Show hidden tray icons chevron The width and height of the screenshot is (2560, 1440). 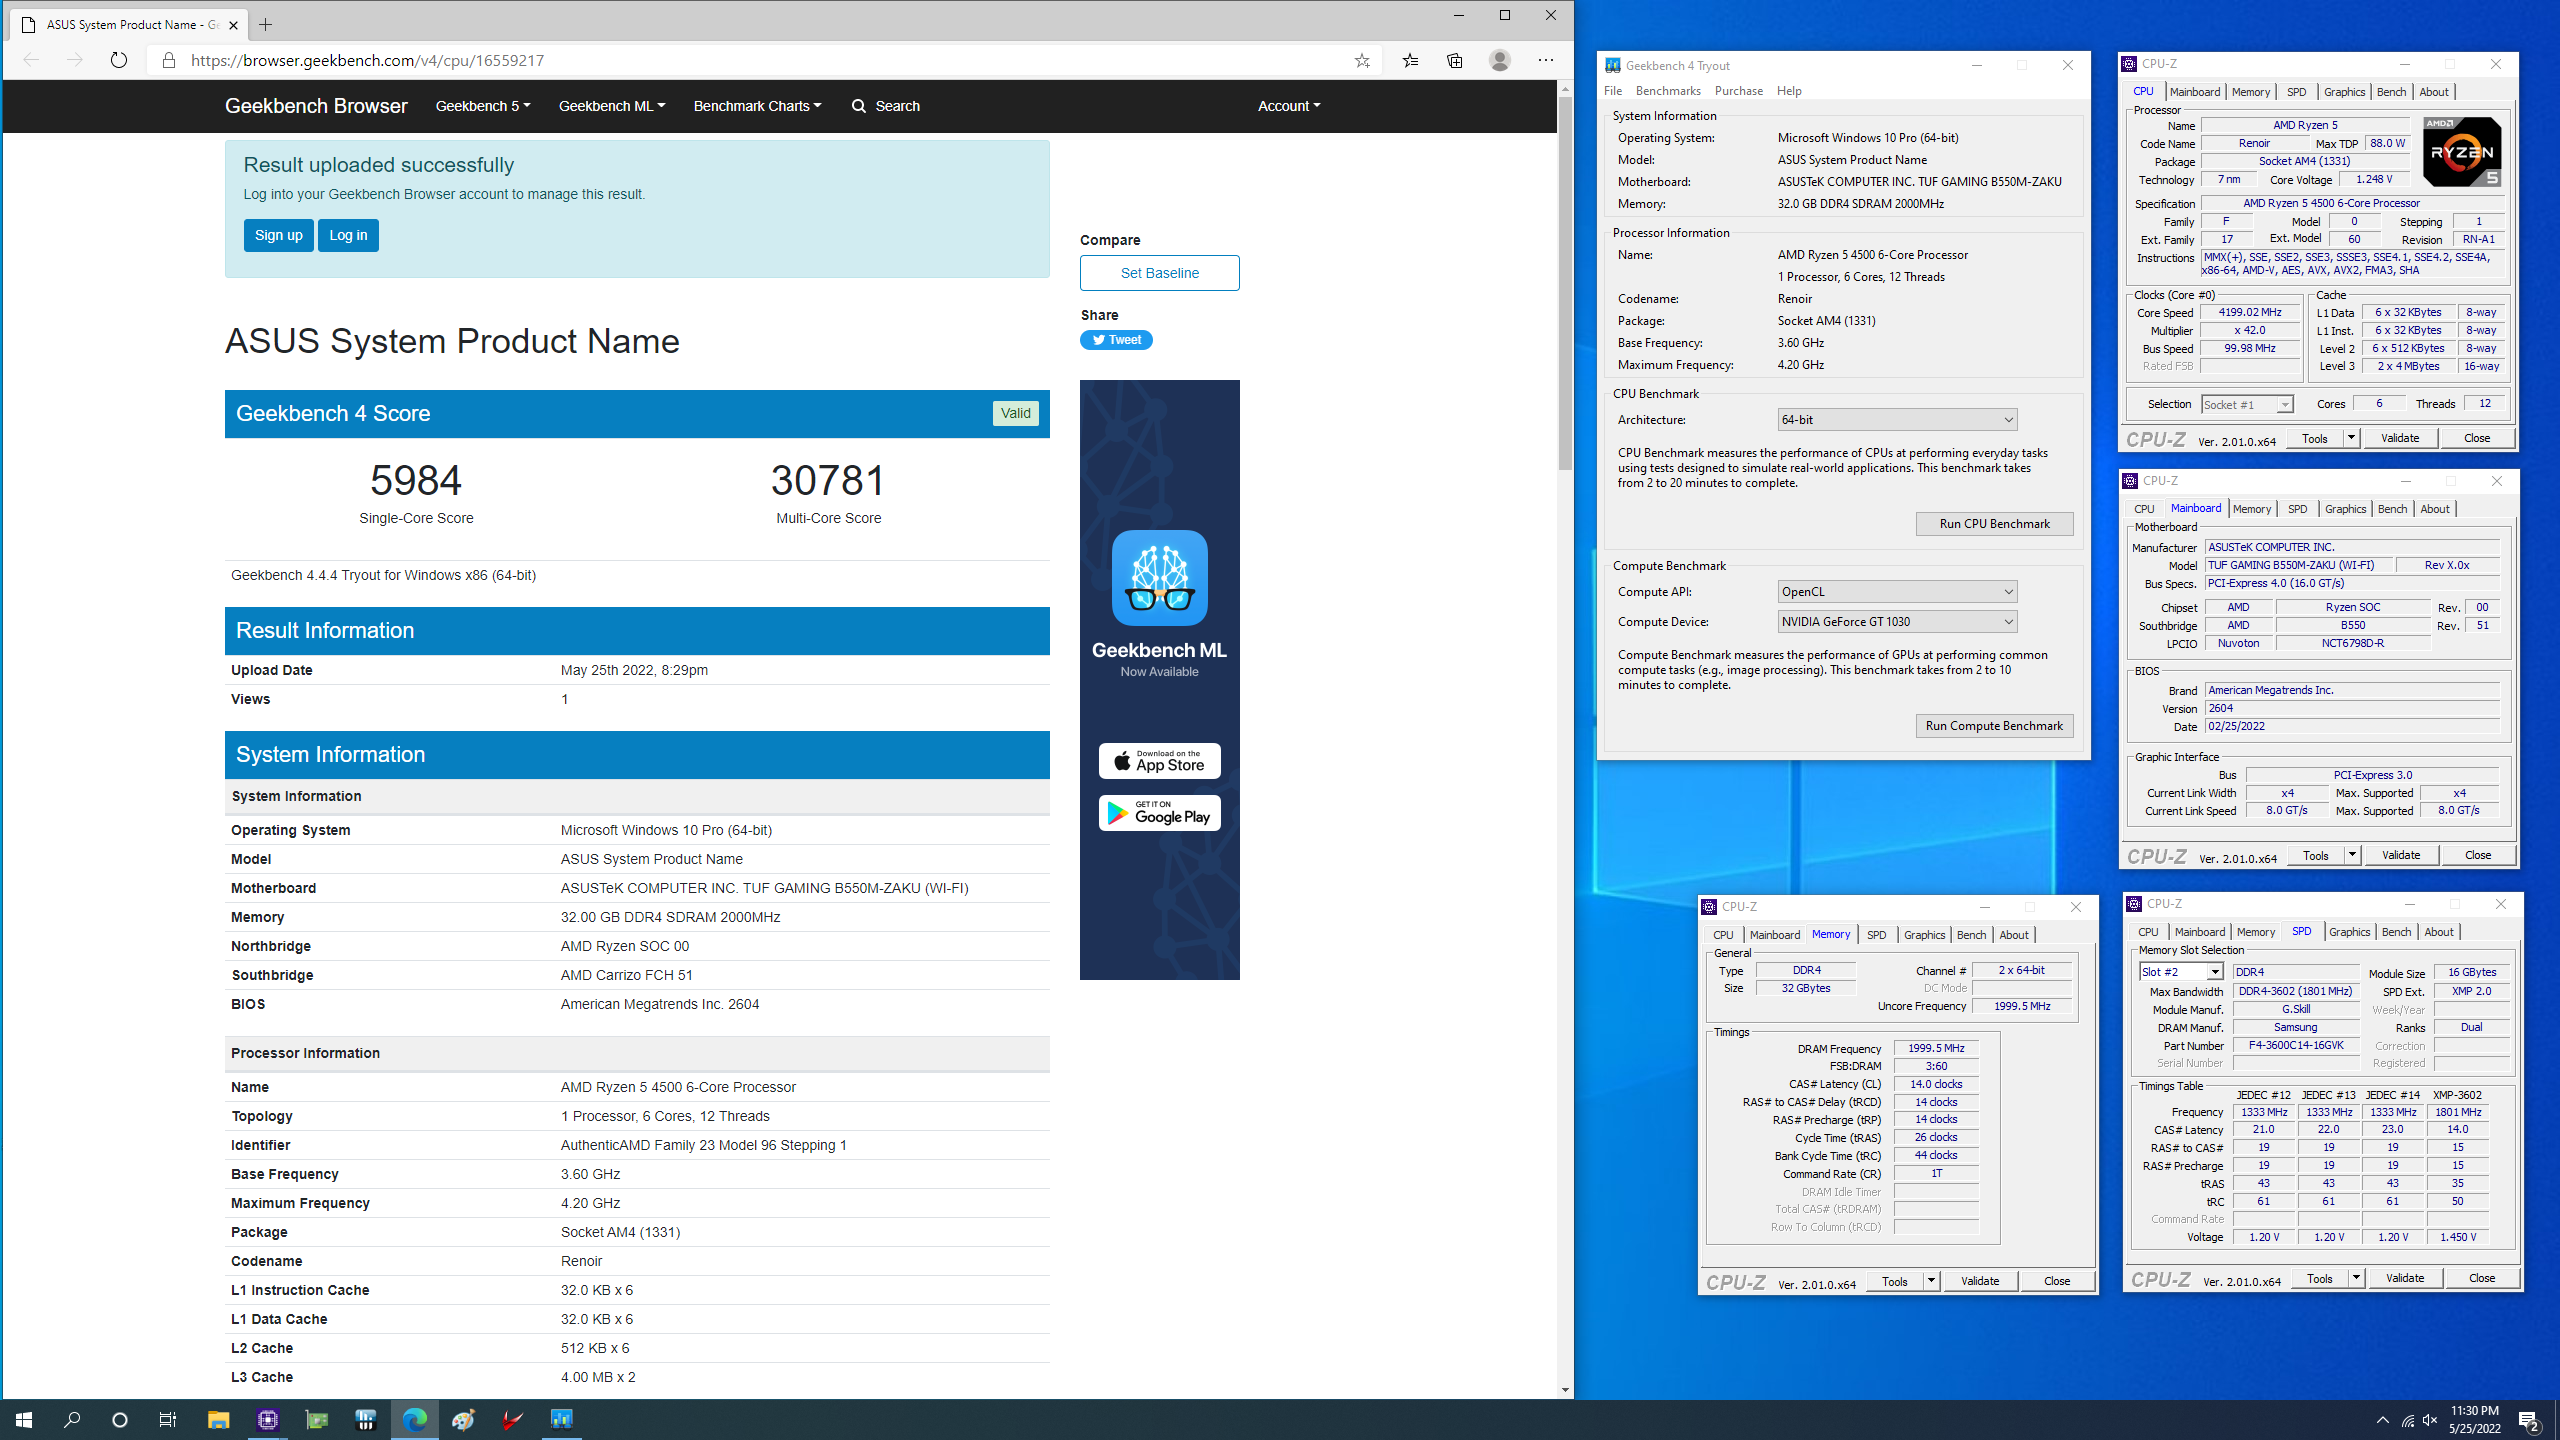click(x=2383, y=1420)
